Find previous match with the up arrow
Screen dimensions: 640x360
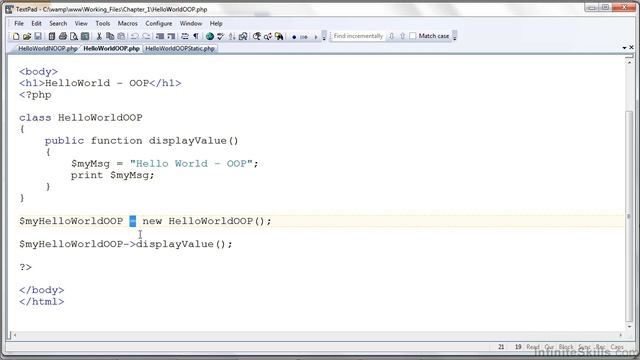[x=402, y=36]
